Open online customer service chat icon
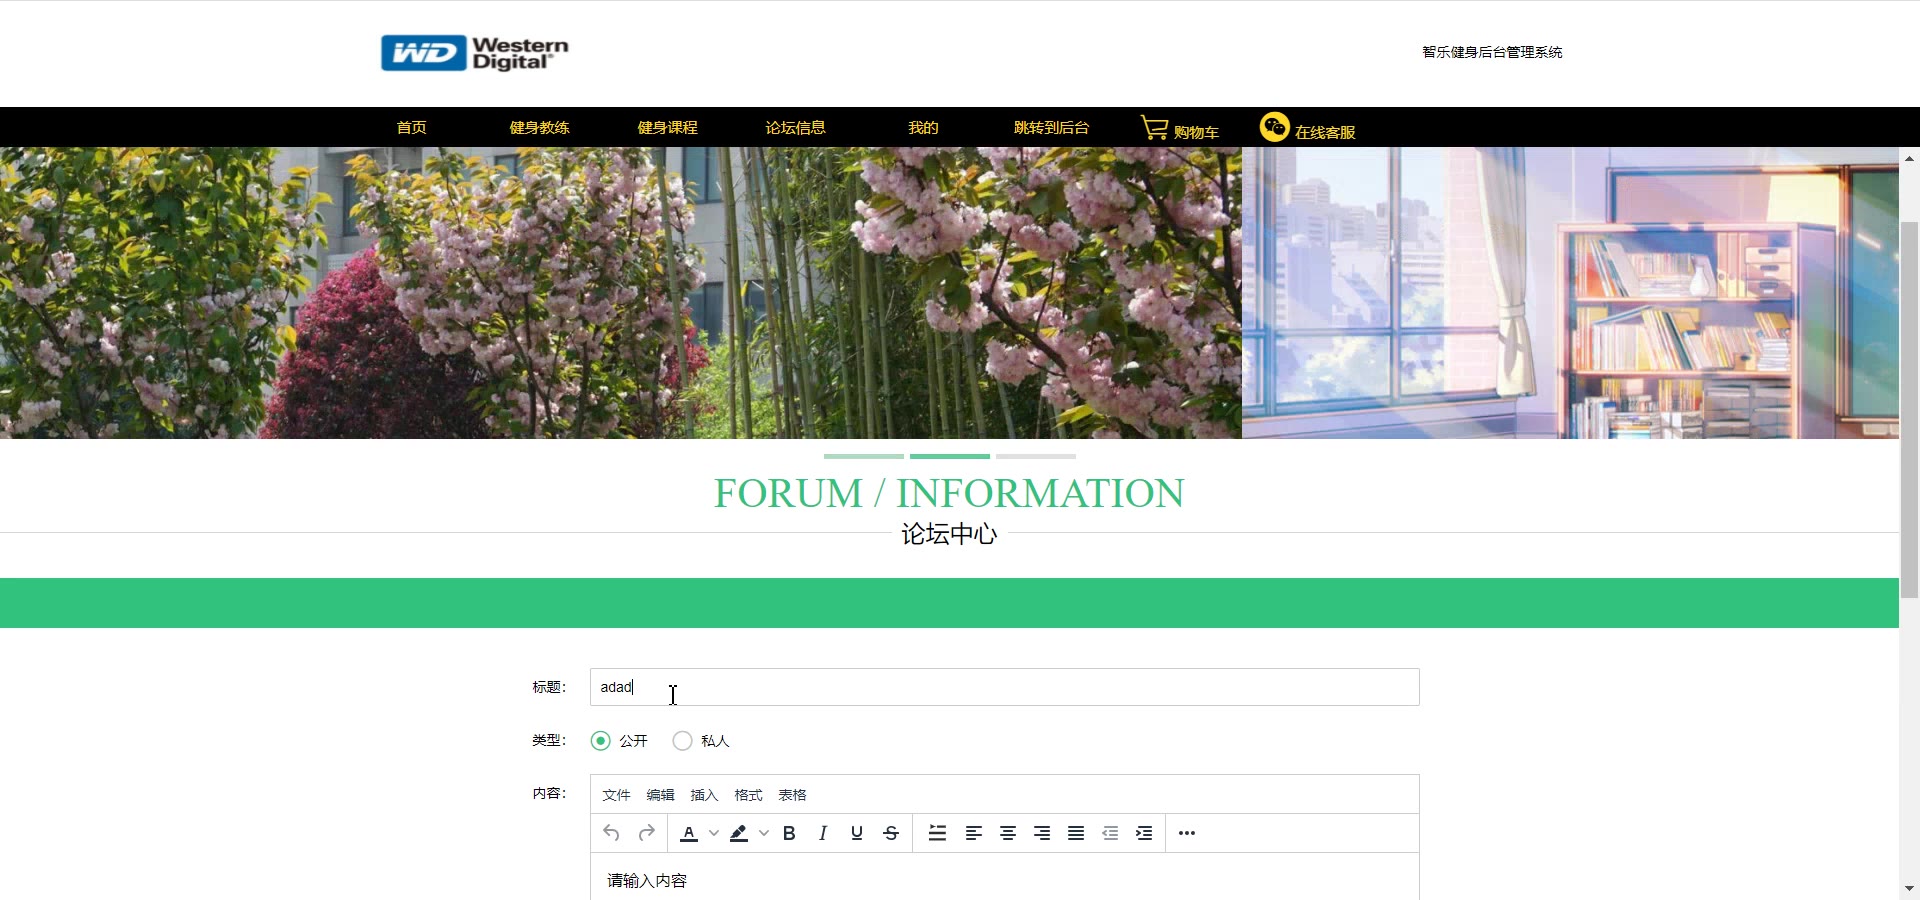The height and width of the screenshot is (900, 1920). (1275, 127)
